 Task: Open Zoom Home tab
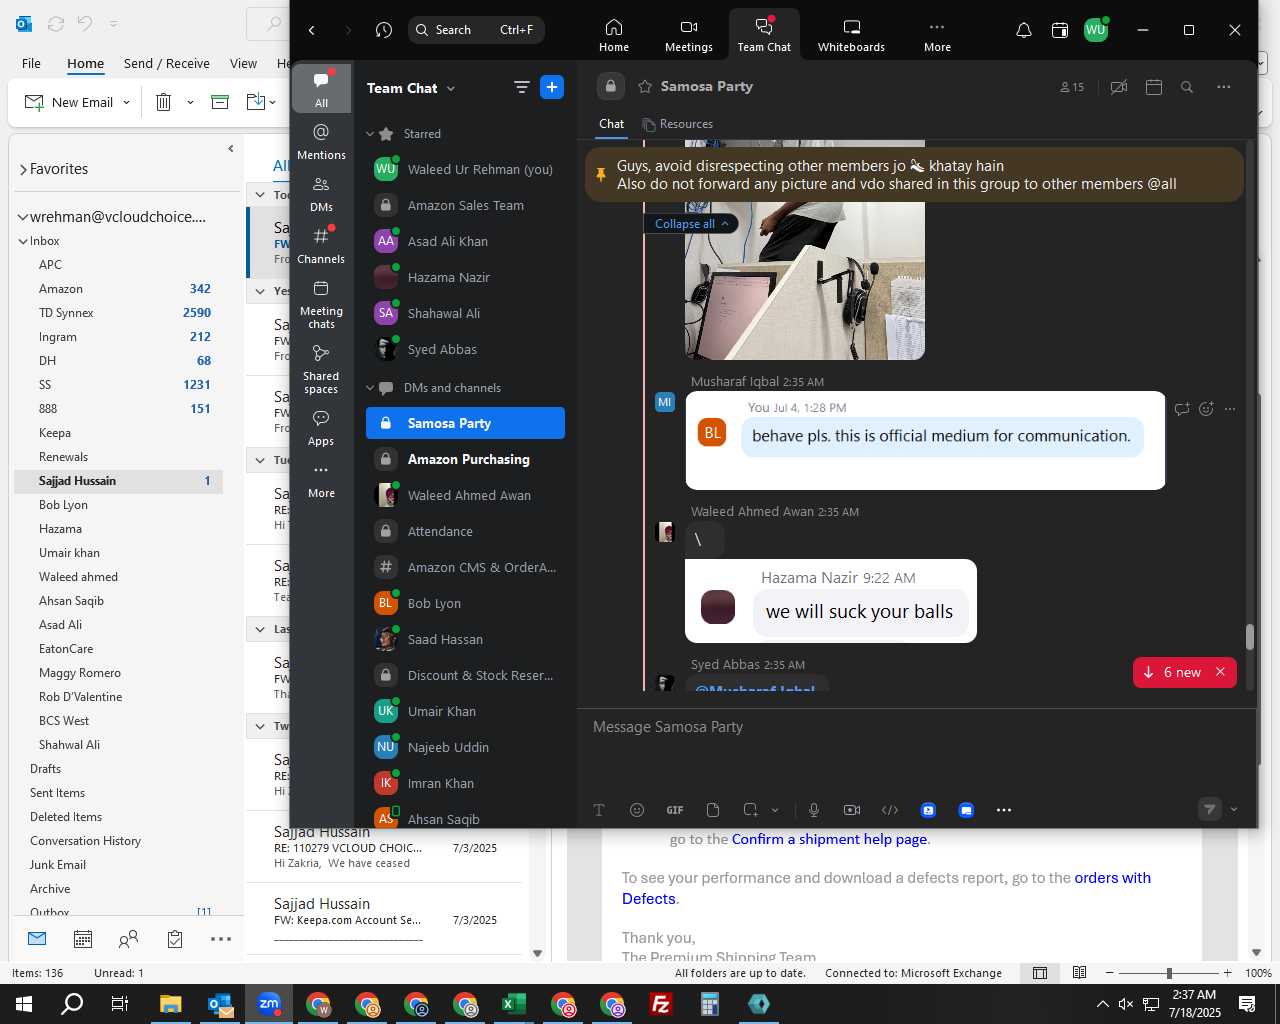point(614,35)
